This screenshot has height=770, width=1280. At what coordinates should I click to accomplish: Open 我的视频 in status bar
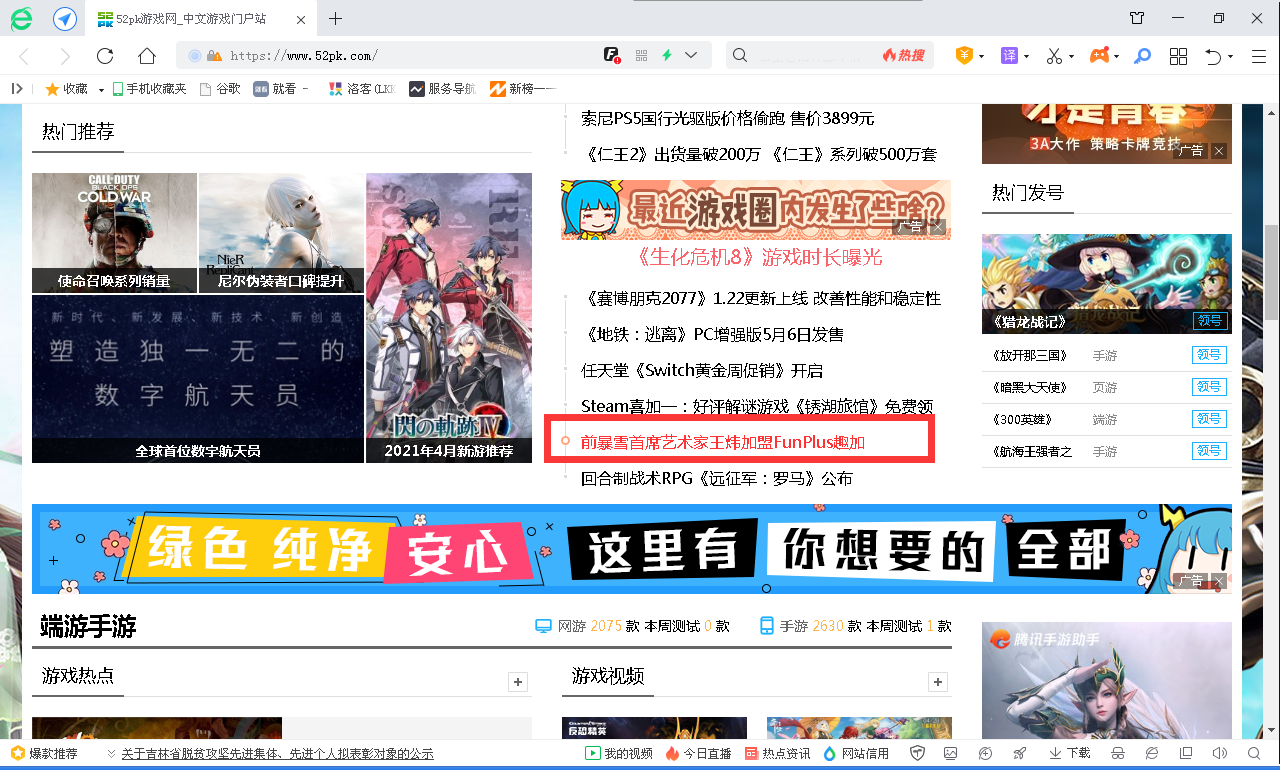click(x=619, y=753)
